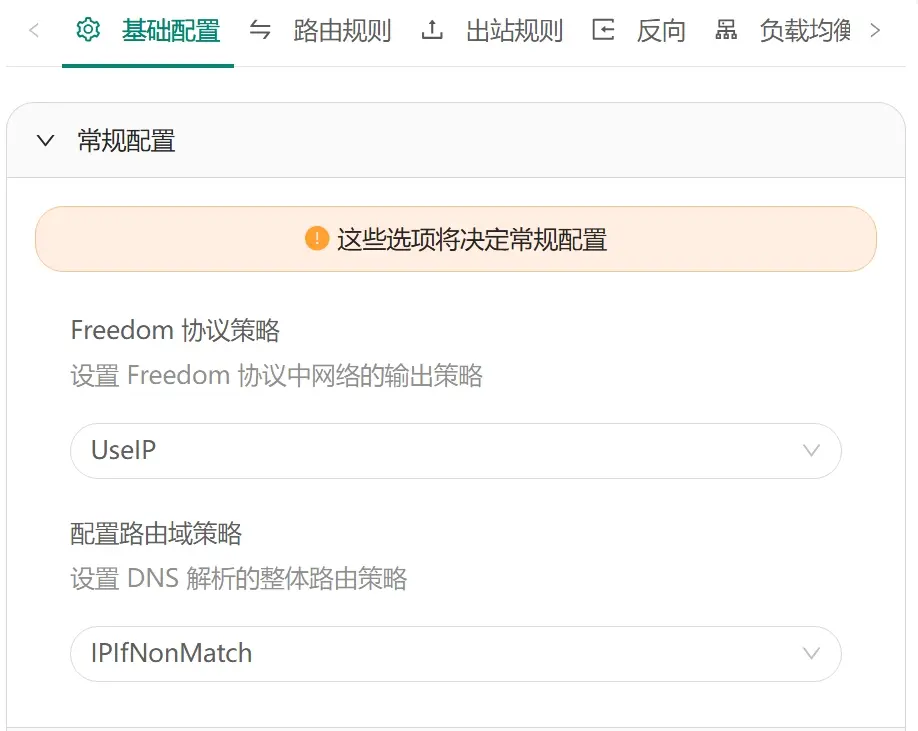
Task: Click the arrow in the UseIP dropdown
Action: [x=811, y=450]
